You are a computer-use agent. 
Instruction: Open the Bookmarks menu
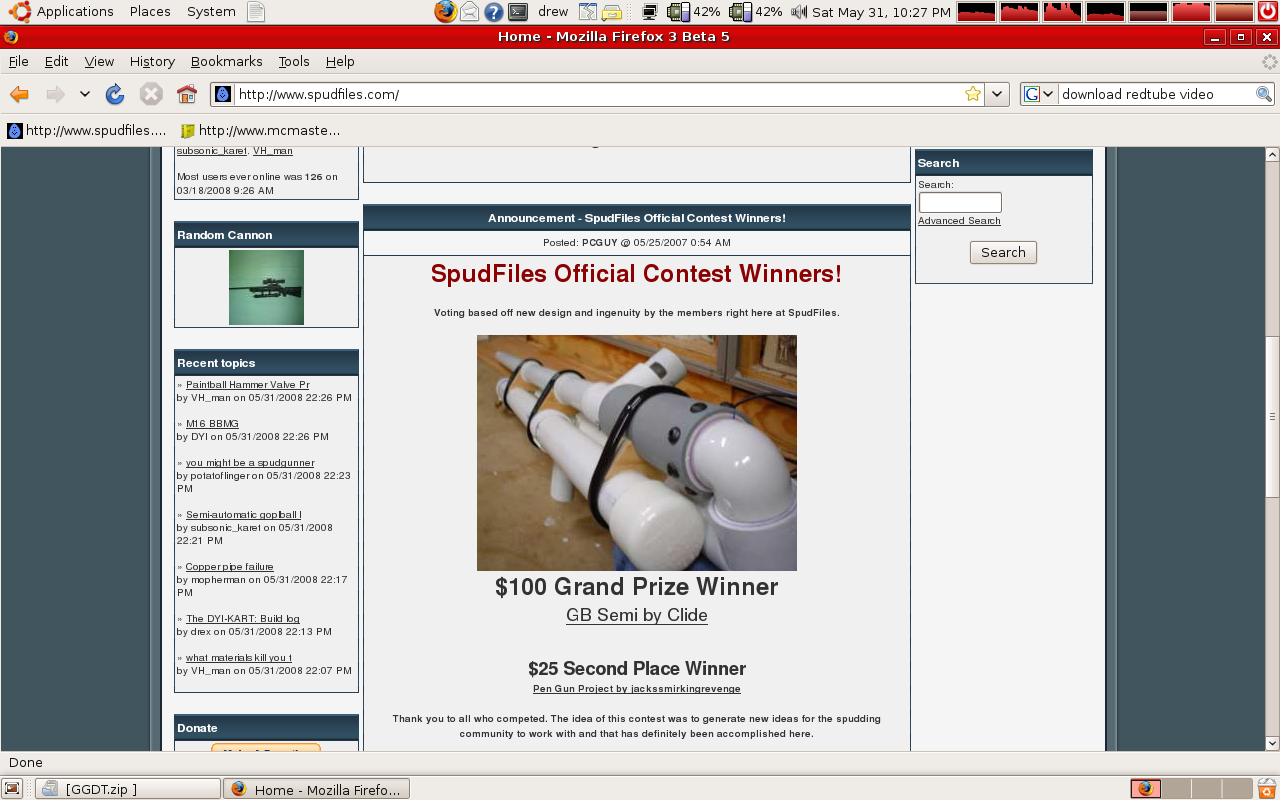click(226, 61)
